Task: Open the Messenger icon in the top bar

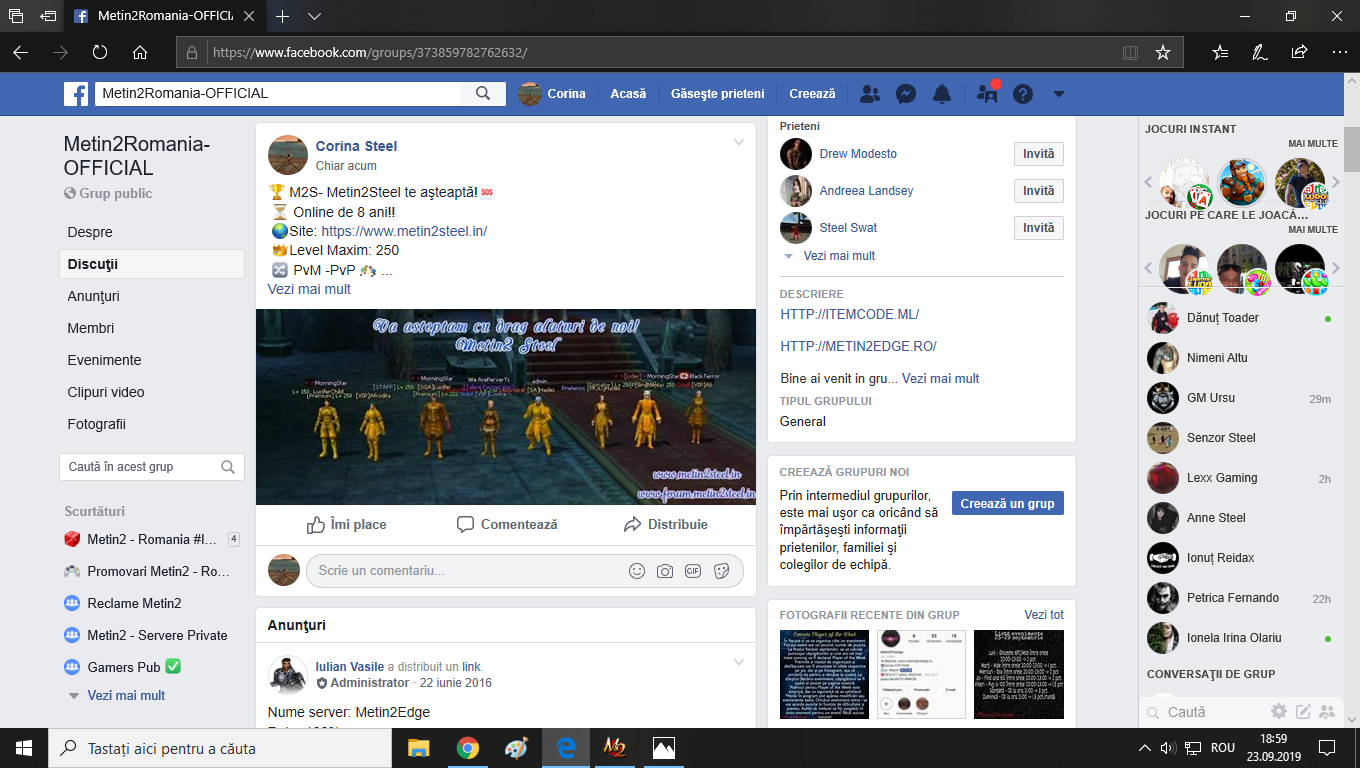Action: 906,94
